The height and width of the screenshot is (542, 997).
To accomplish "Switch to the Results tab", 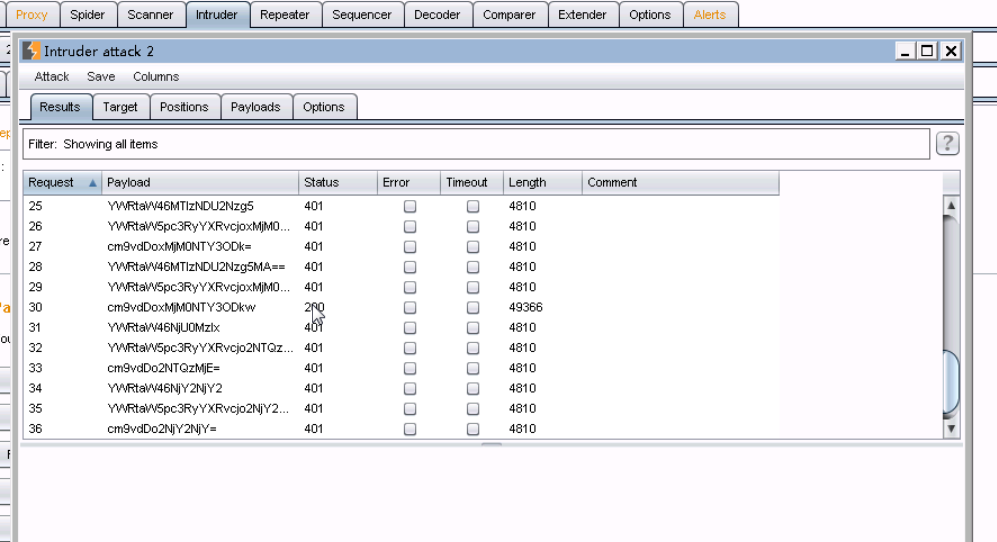I will click(x=60, y=107).
